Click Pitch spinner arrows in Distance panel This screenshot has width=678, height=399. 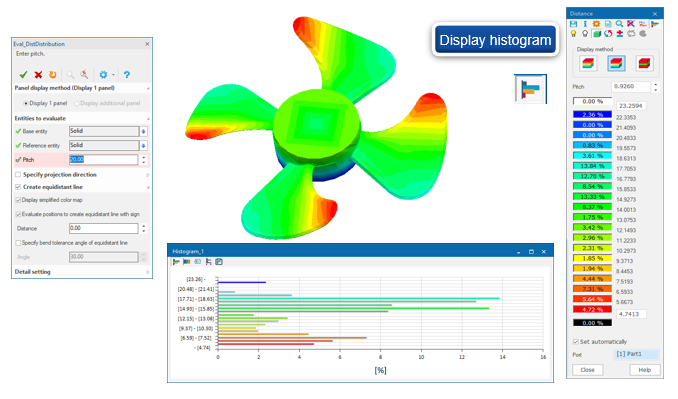point(656,87)
